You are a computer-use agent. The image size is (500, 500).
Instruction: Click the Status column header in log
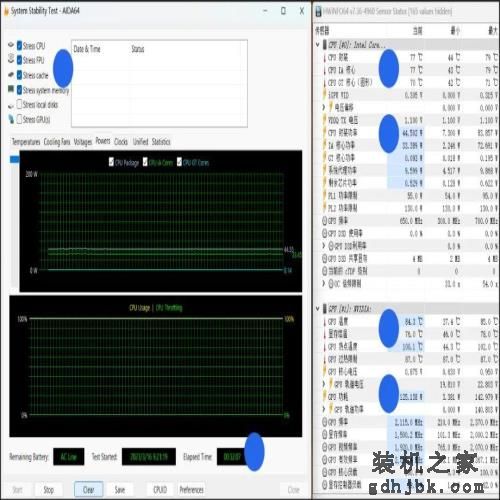point(138,49)
